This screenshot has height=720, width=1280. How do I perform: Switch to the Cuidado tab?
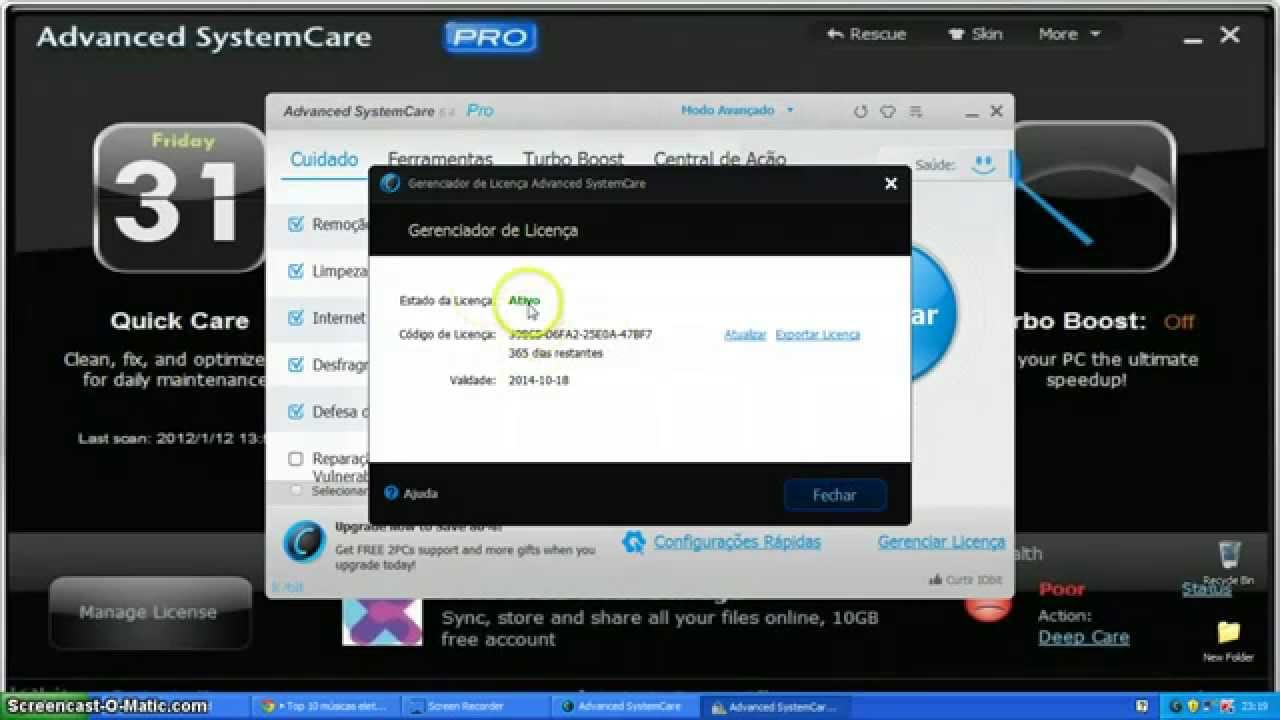(324, 159)
